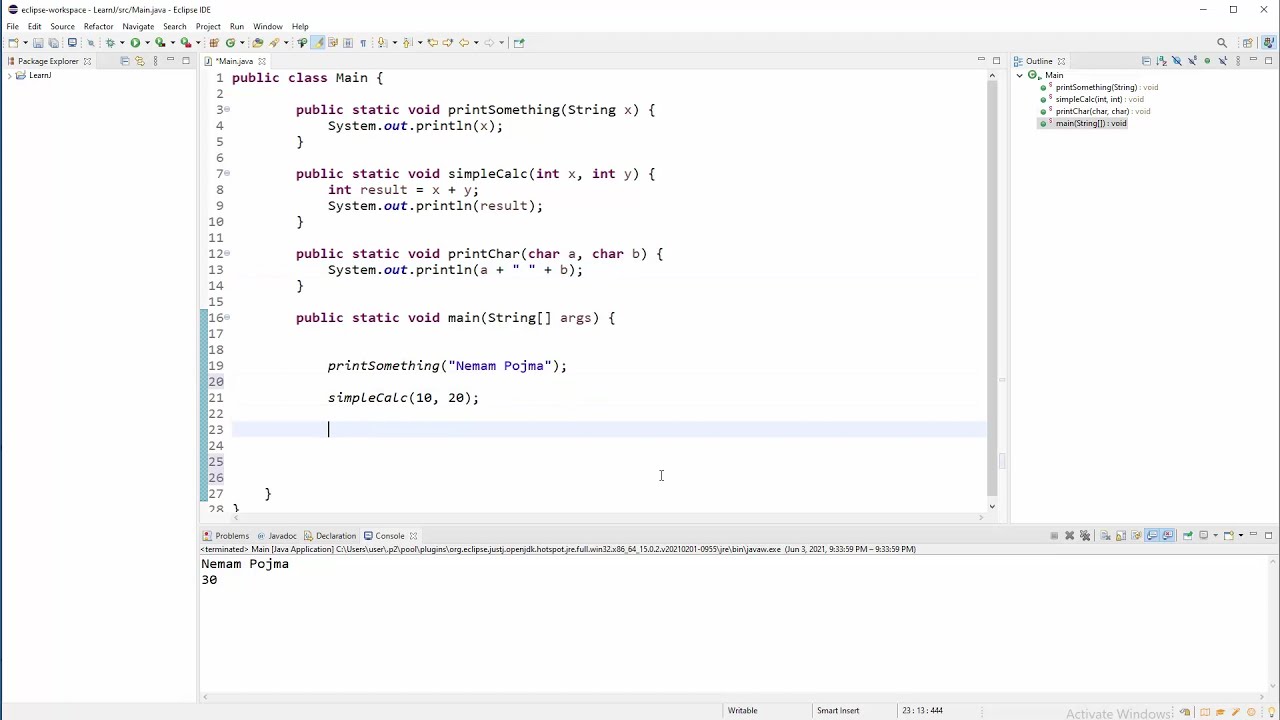Open the Source menu
The height and width of the screenshot is (720, 1280).
coord(62,26)
